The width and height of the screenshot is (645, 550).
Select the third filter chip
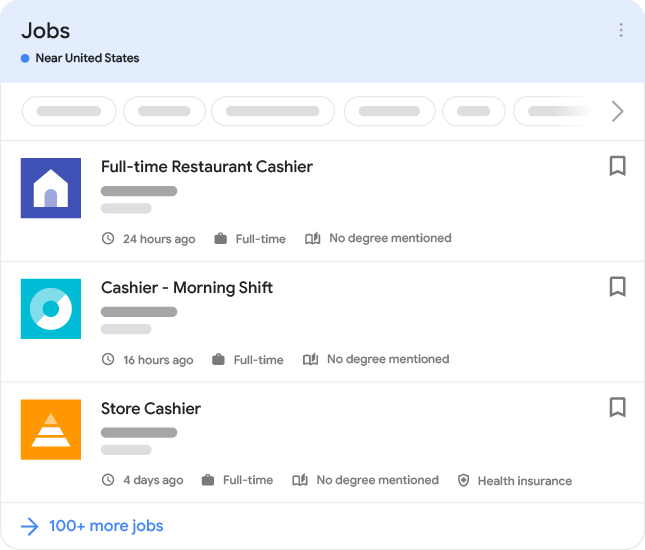(x=272, y=111)
